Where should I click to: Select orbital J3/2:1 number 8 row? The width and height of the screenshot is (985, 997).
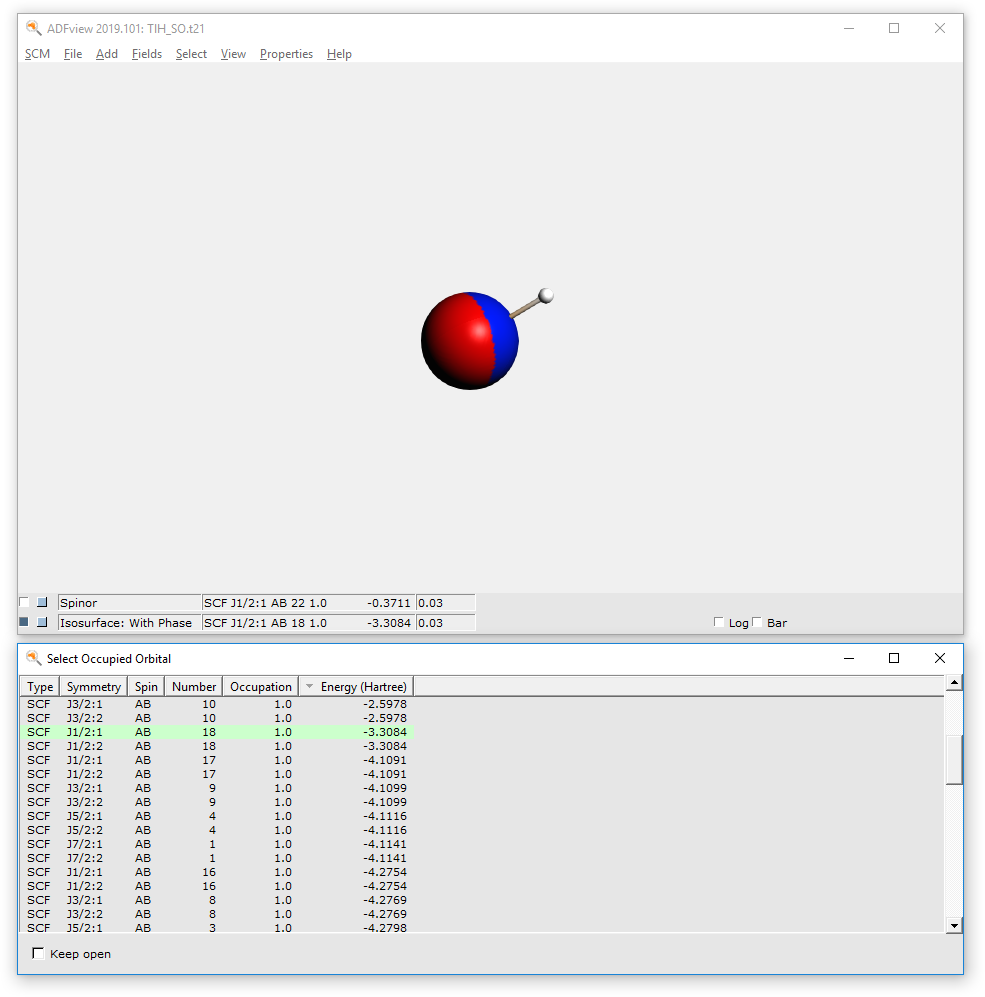[217, 900]
